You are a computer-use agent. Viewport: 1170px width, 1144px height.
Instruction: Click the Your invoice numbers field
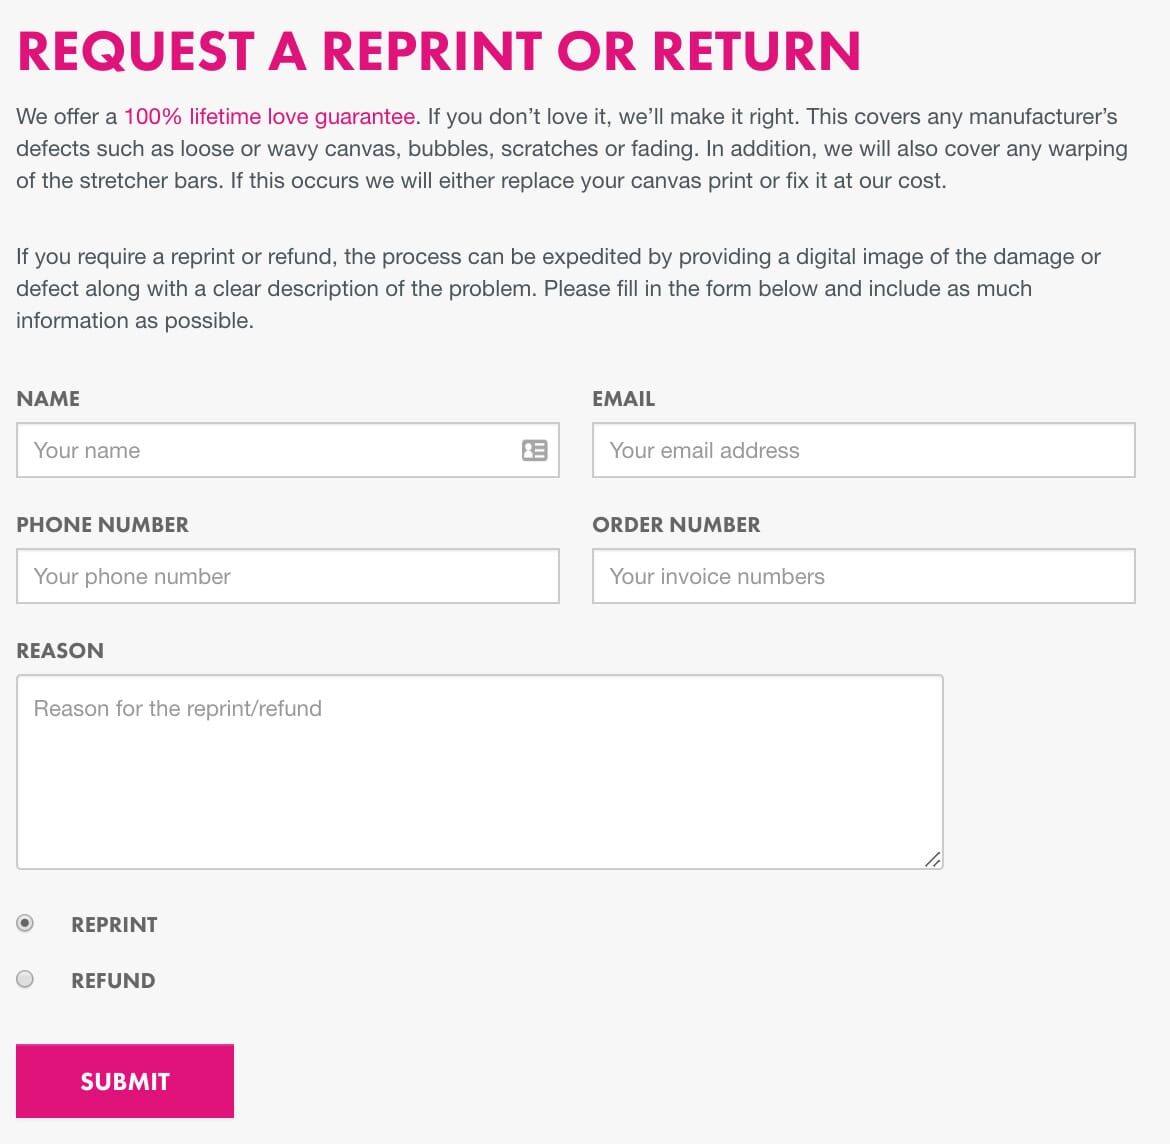click(x=864, y=576)
